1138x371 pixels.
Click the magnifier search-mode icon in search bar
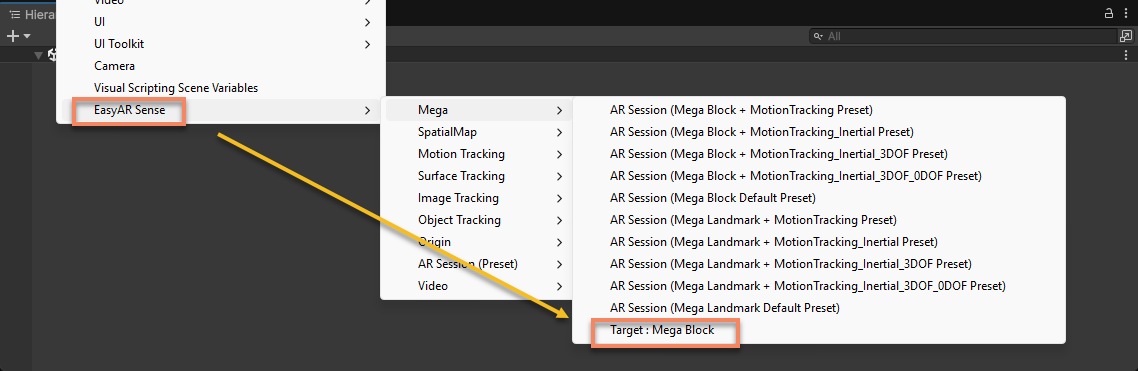pyautogui.click(x=818, y=36)
